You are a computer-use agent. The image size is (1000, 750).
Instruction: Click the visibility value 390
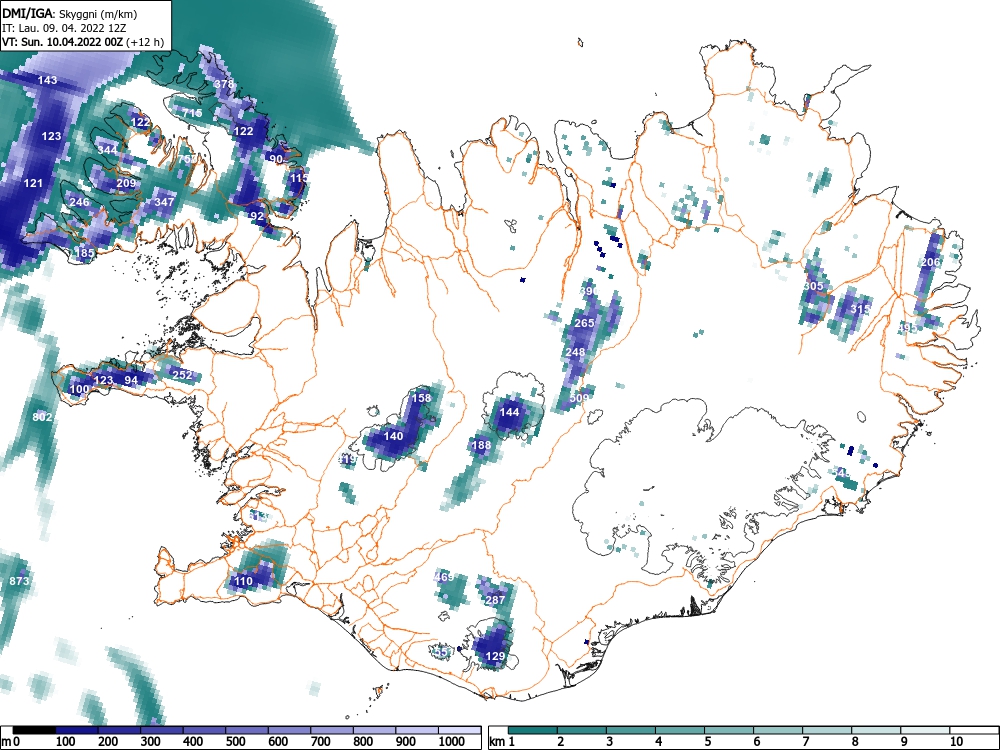pos(589,291)
